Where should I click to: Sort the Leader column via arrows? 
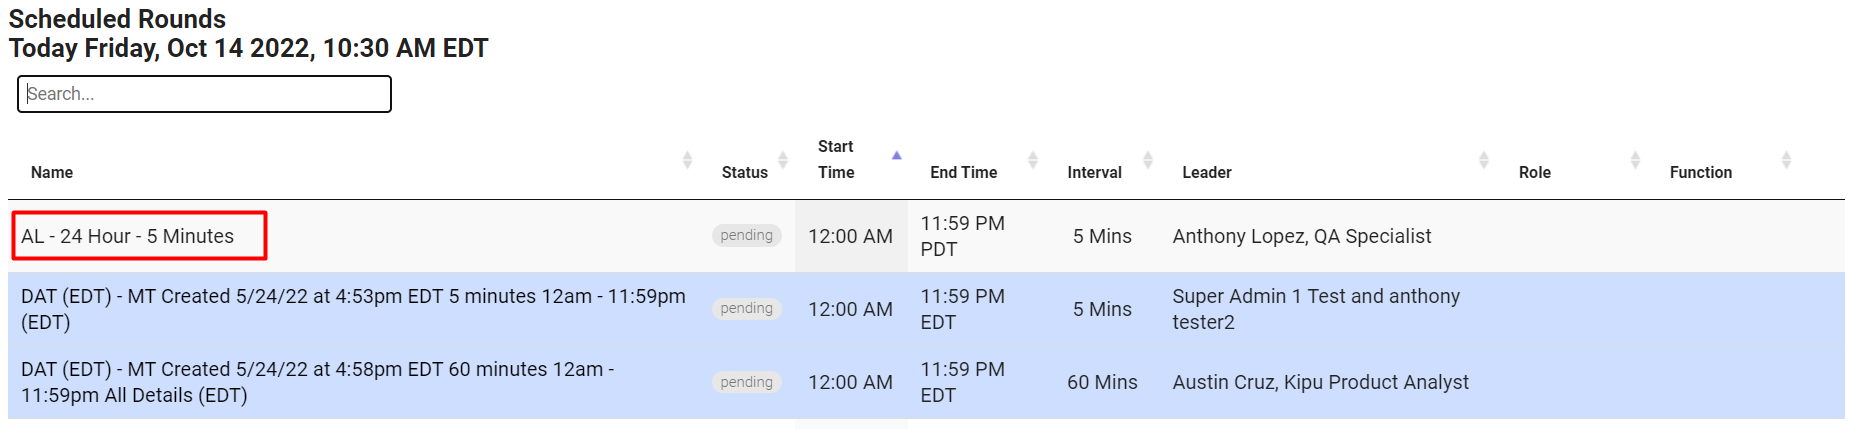point(1484,160)
